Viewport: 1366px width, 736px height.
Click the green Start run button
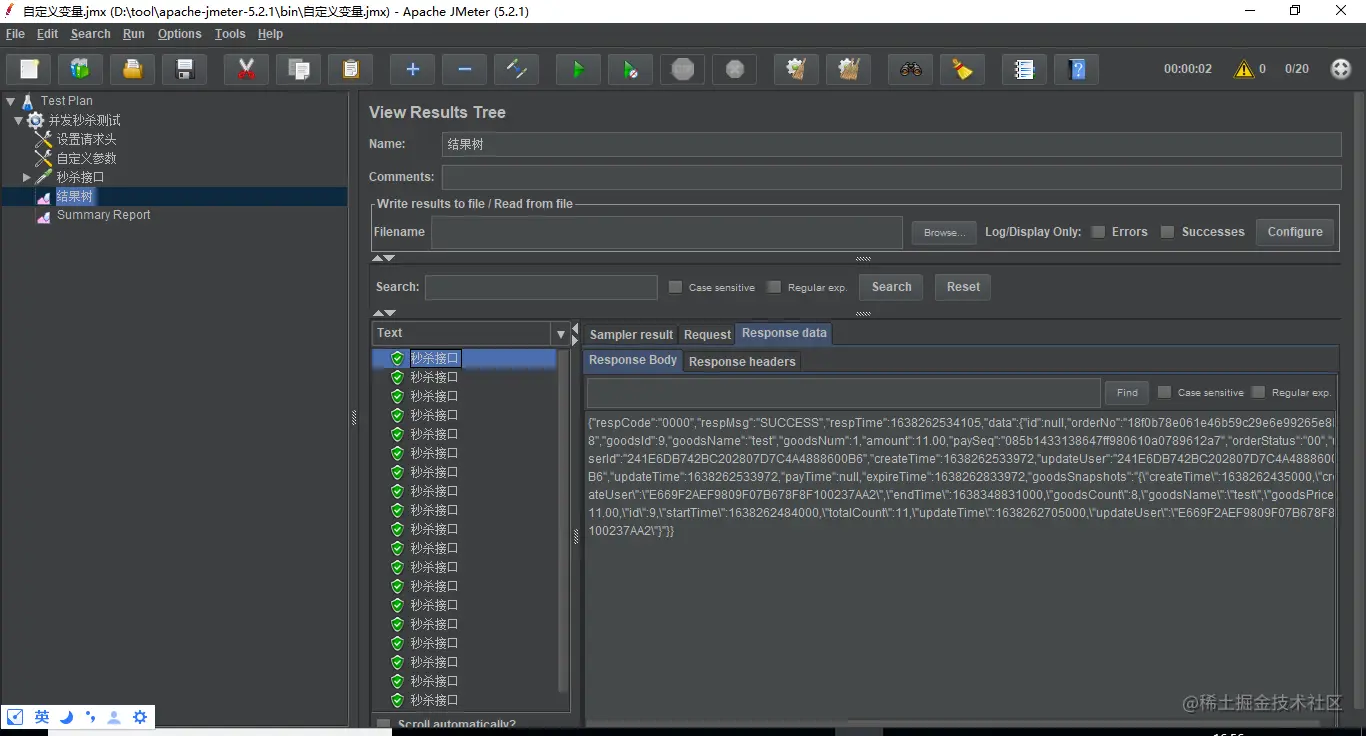pos(578,69)
